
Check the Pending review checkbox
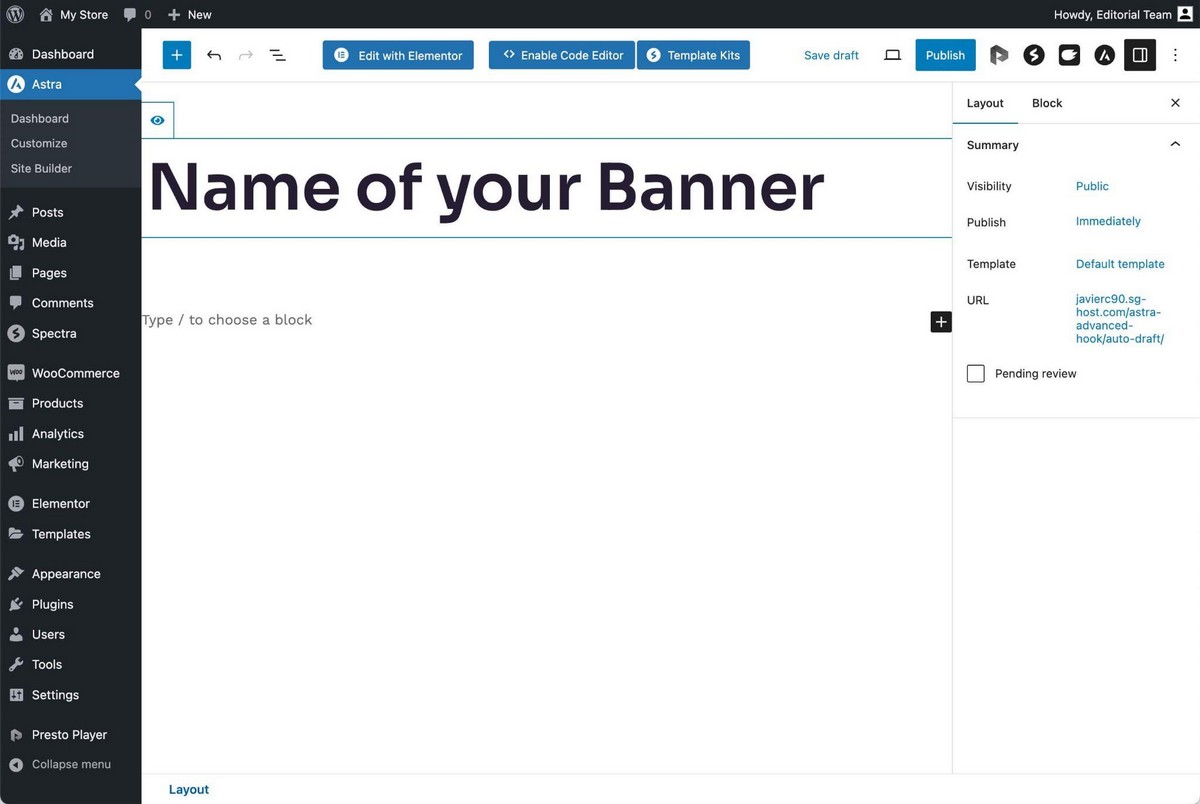pyautogui.click(x=976, y=373)
